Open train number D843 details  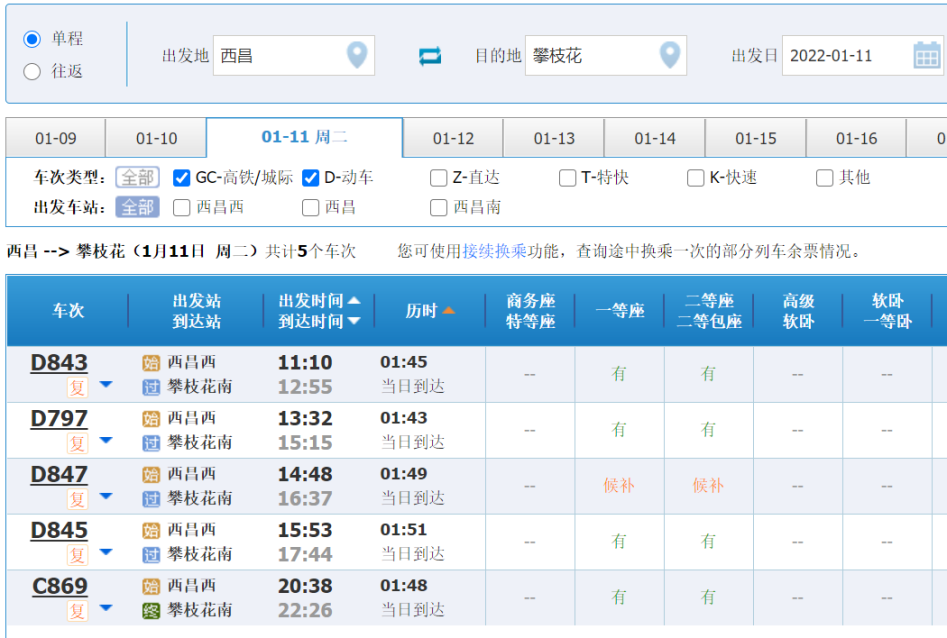point(59,363)
